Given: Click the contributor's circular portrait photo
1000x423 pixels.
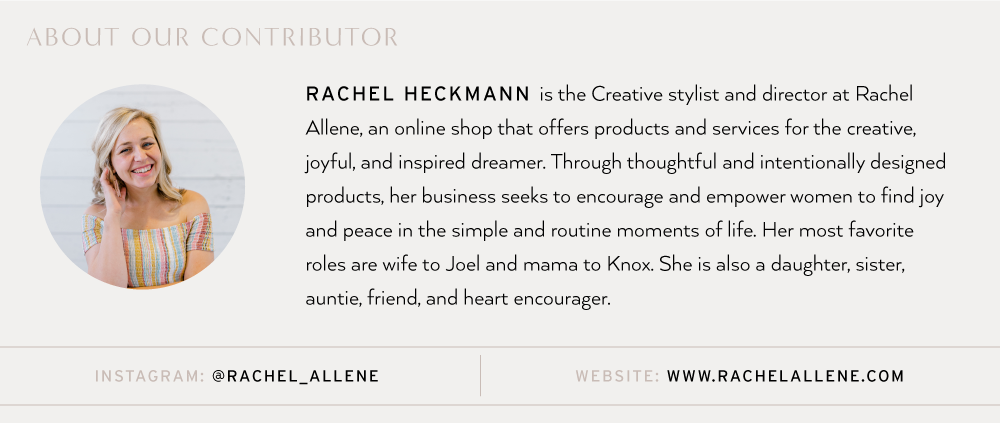Looking at the screenshot, I should [142, 186].
